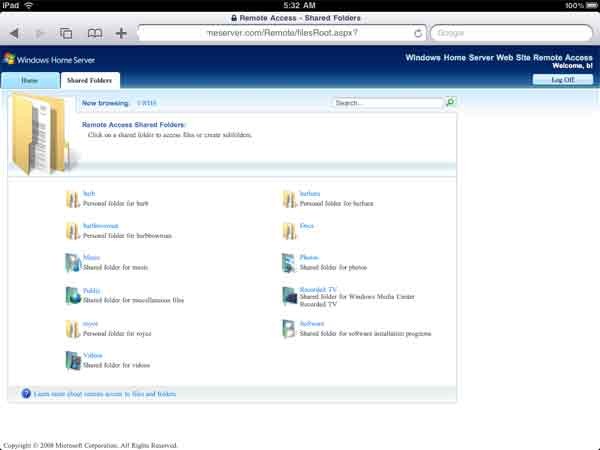The width and height of the screenshot is (600, 450).
Task: Click the Music shared folder icon
Action: (x=73, y=263)
